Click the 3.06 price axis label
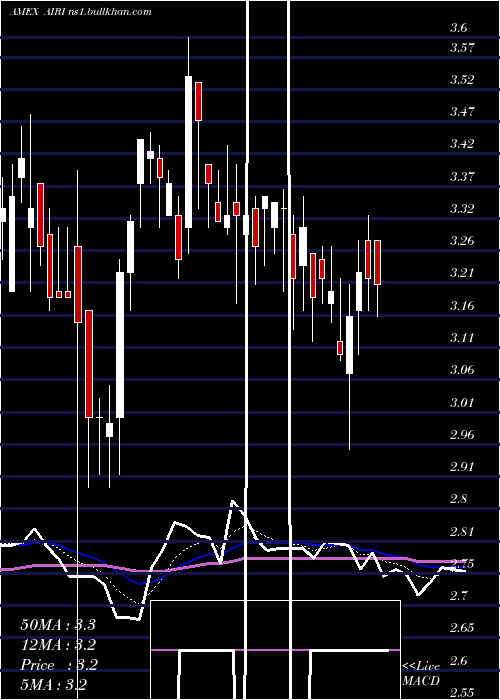This screenshot has width=500, height=700. click(x=462, y=370)
